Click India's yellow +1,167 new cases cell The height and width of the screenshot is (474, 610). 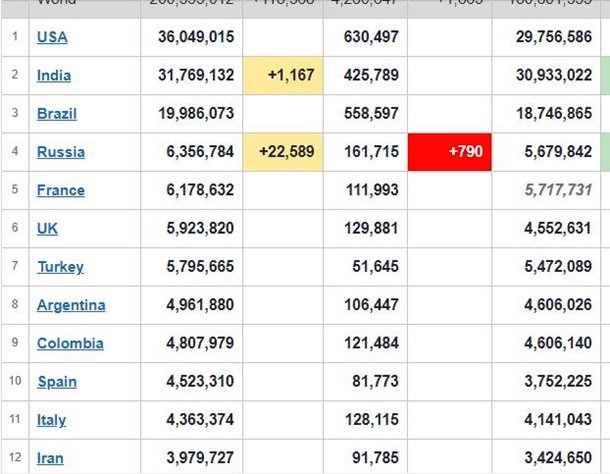(x=281, y=76)
